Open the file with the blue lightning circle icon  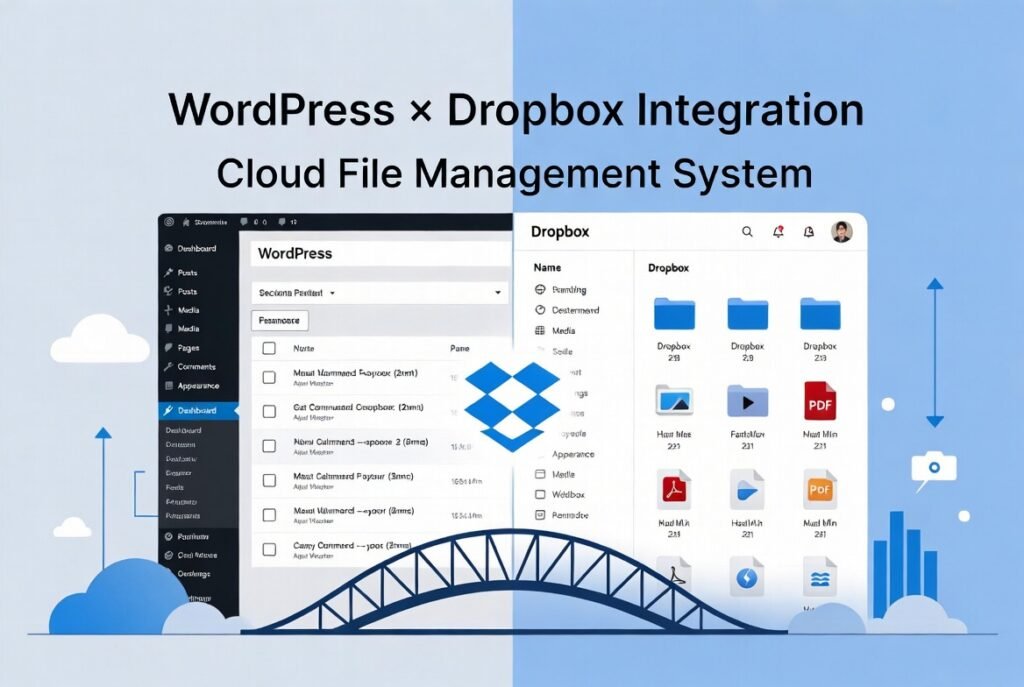[x=747, y=577]
